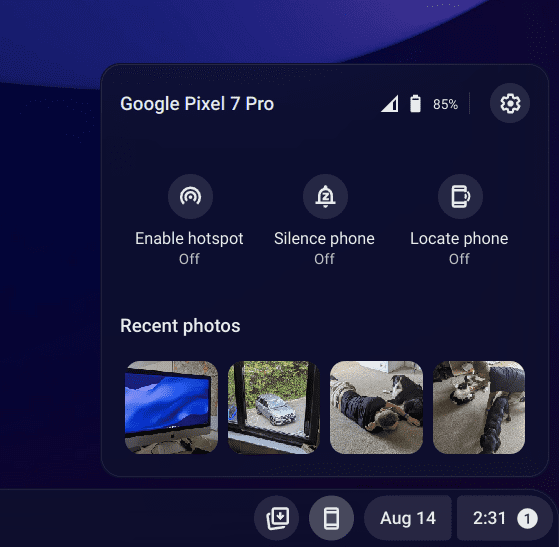Screen dimensions: 559x547
Task: Click the notification count badge
Action: (527, 518)
